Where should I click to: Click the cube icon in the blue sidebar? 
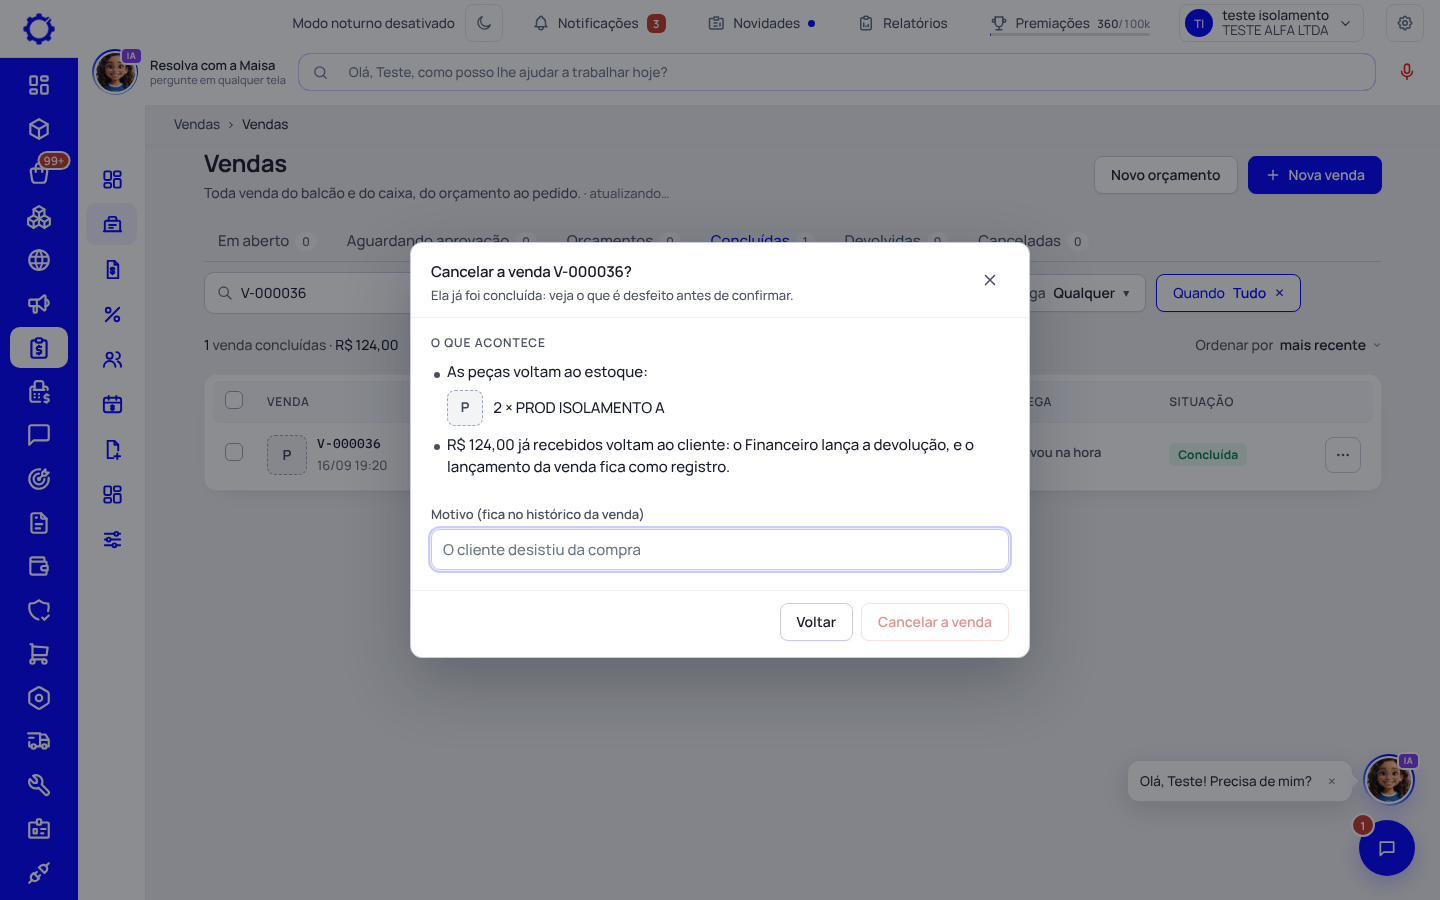click(x=39, y=129)
